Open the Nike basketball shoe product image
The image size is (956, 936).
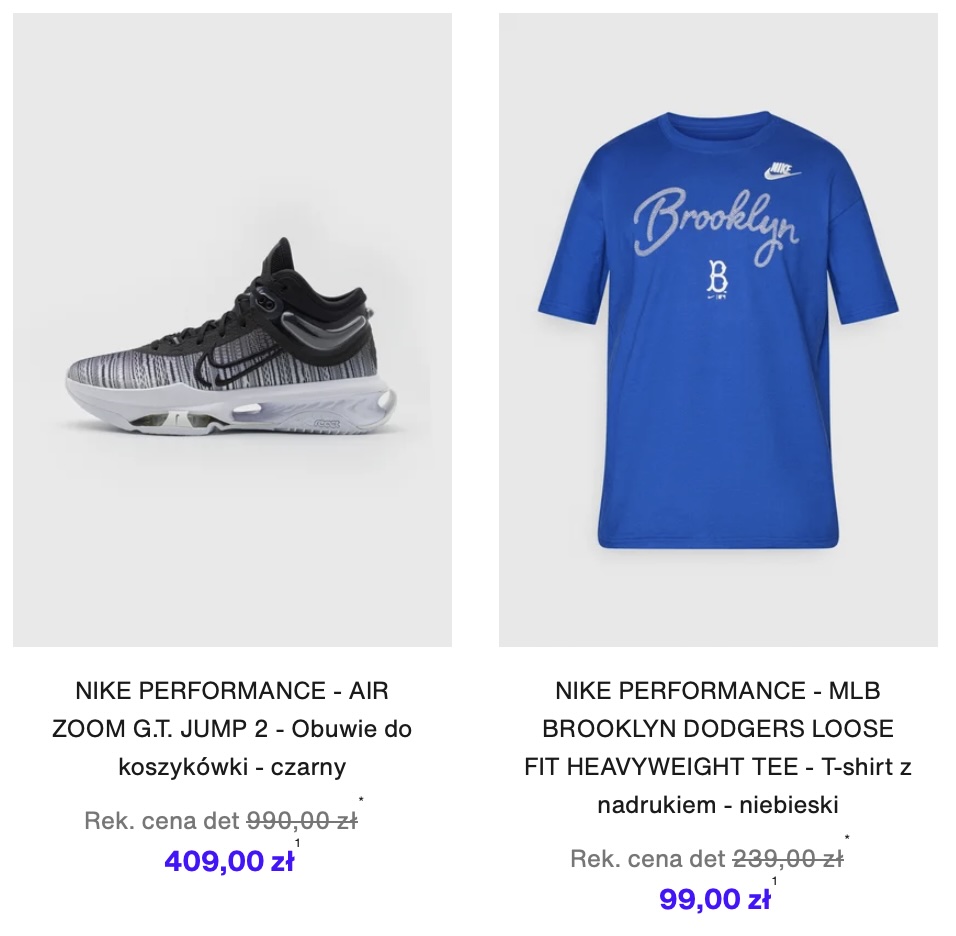[x=232, y=330]
